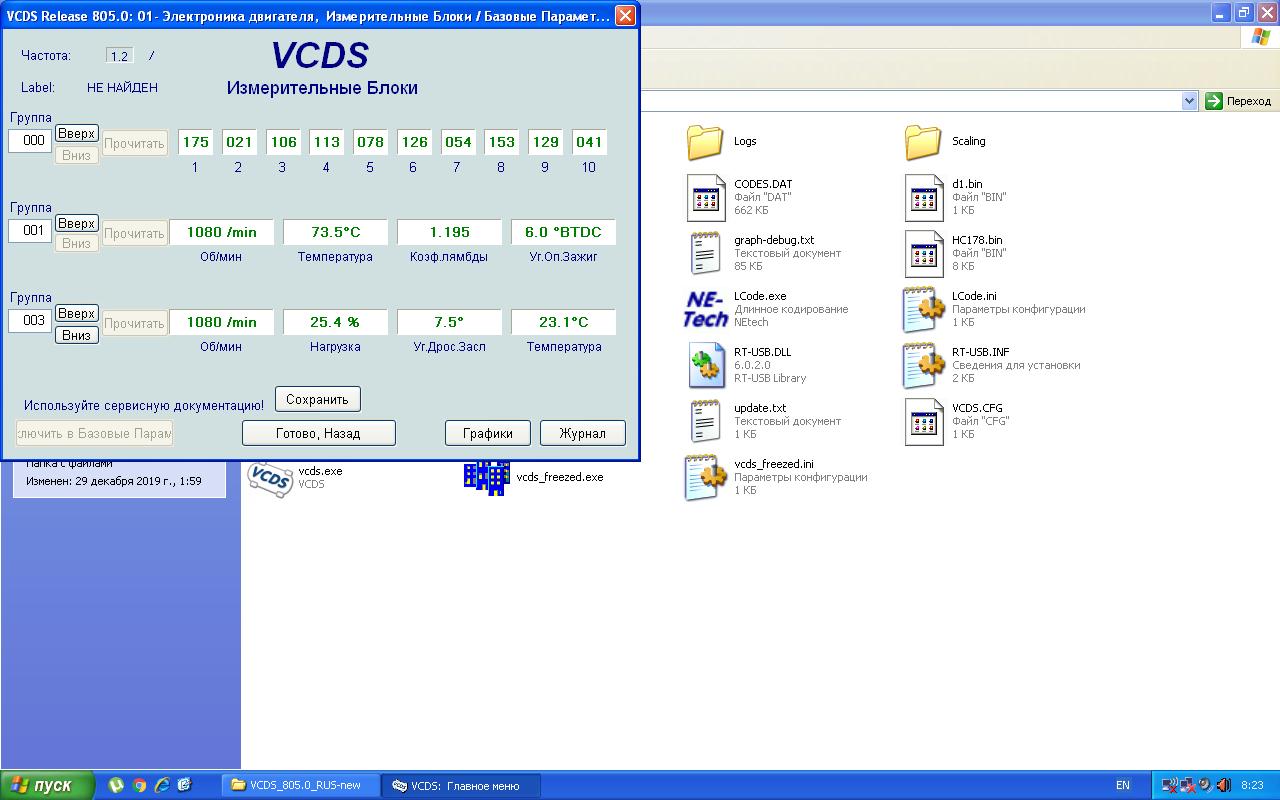The width and height of the screenshot is (1280, 800).
Task: Open the Logs folder icon
Action: pos(705,142)
